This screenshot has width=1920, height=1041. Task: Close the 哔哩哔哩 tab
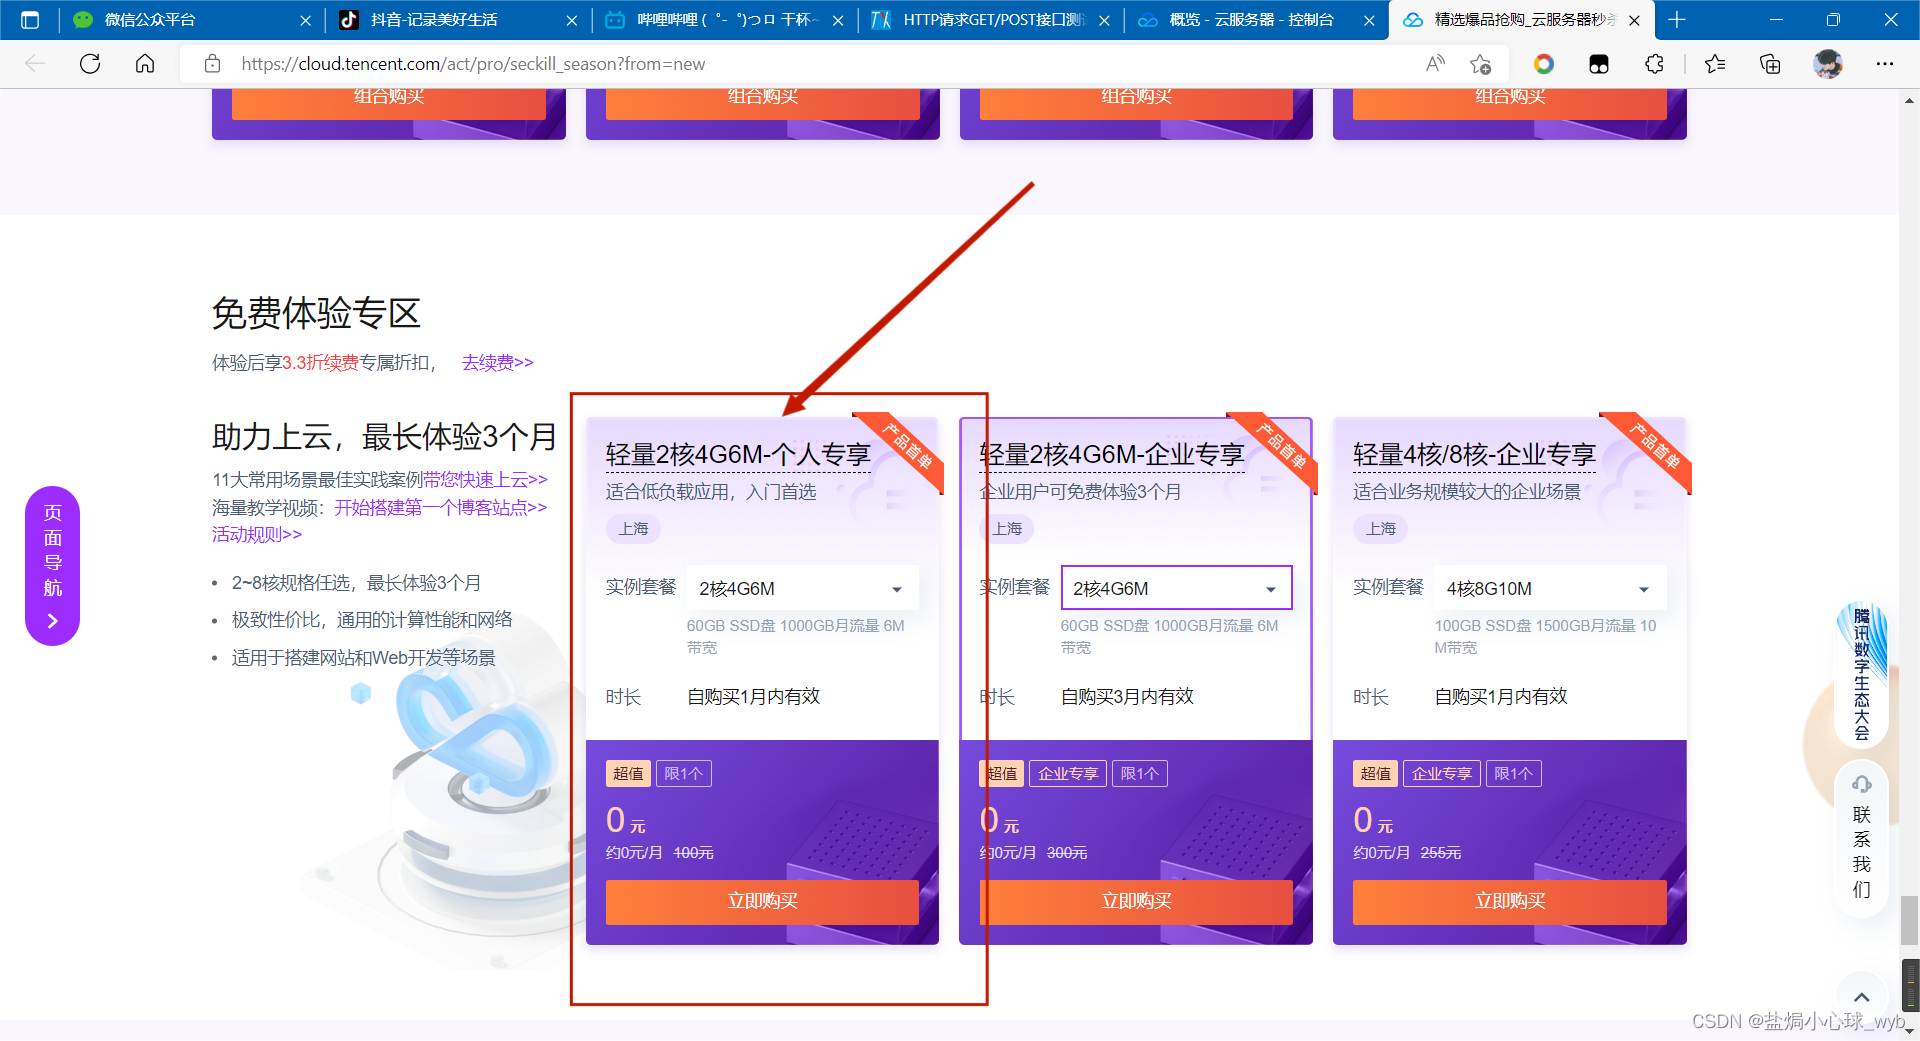838,20
